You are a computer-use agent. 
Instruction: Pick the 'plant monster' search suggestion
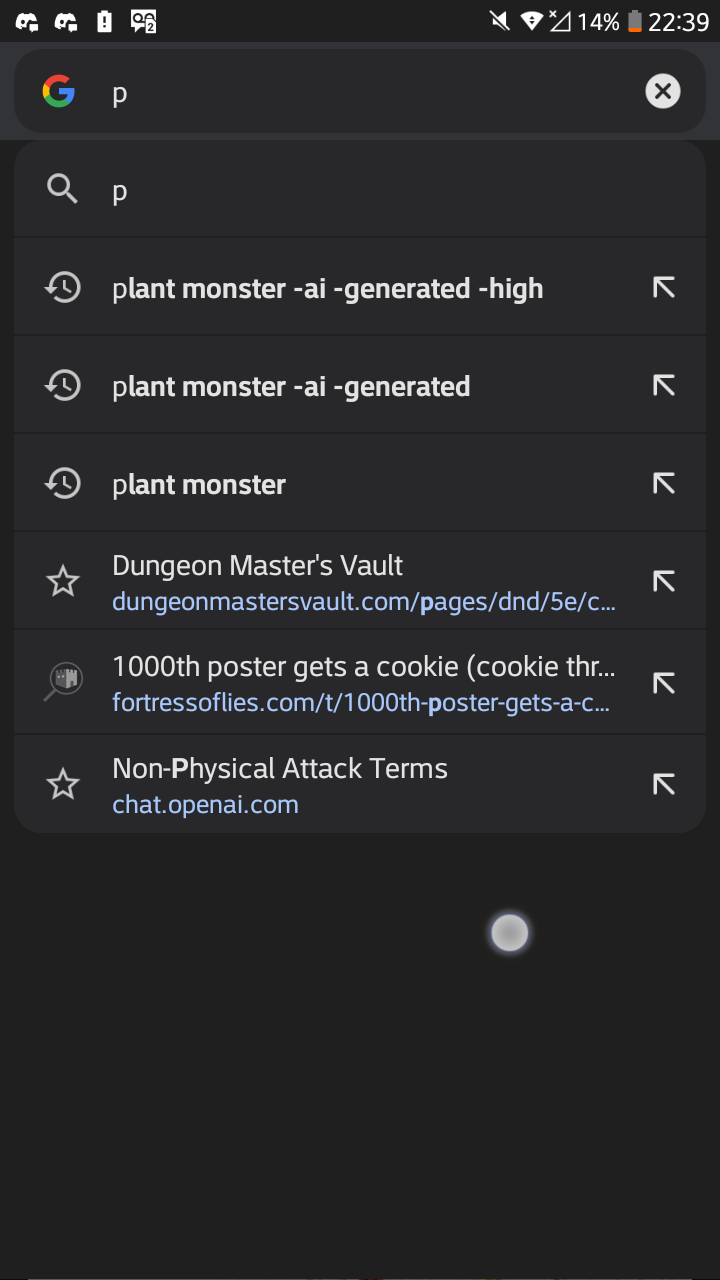[200, 485]
